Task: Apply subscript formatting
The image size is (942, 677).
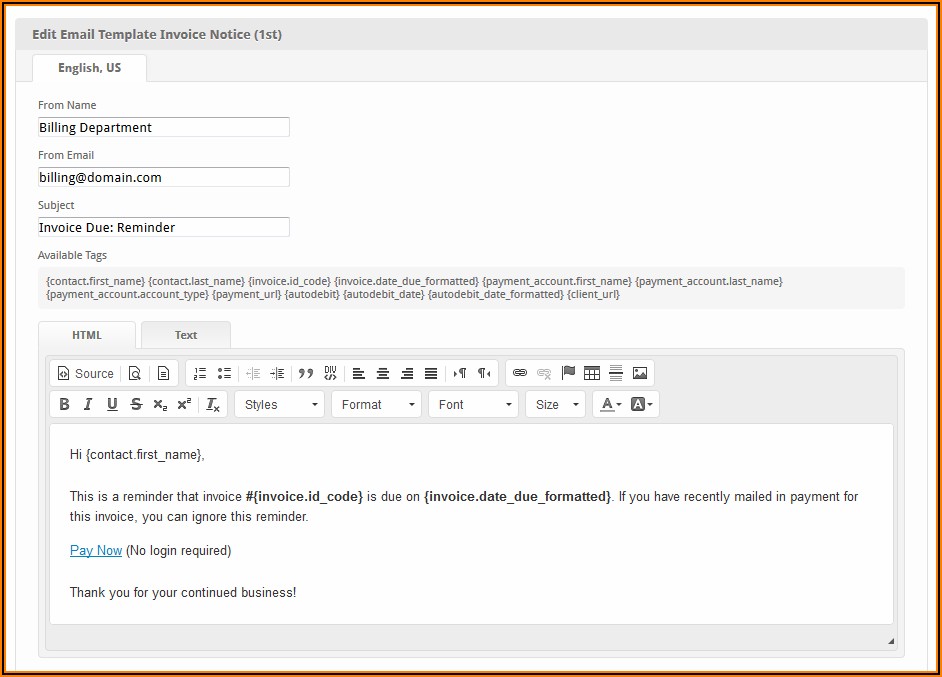Action: [x=160, y=404]
